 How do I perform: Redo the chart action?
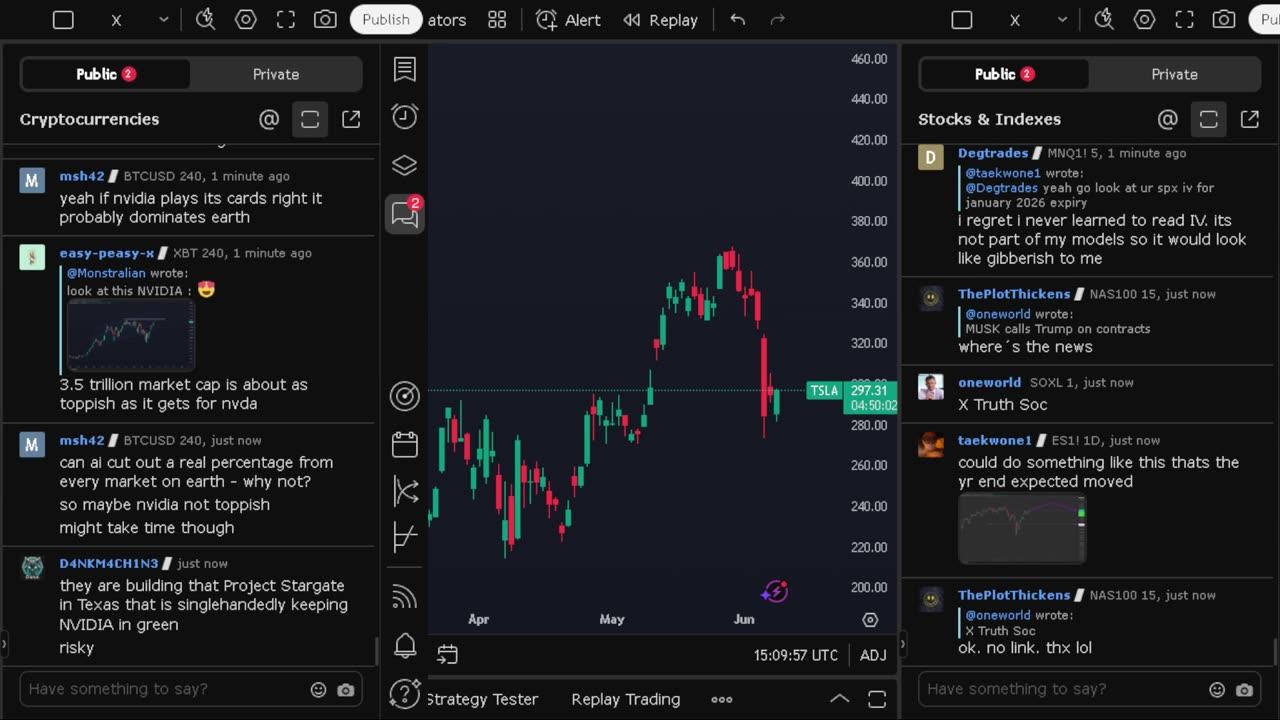777,20
